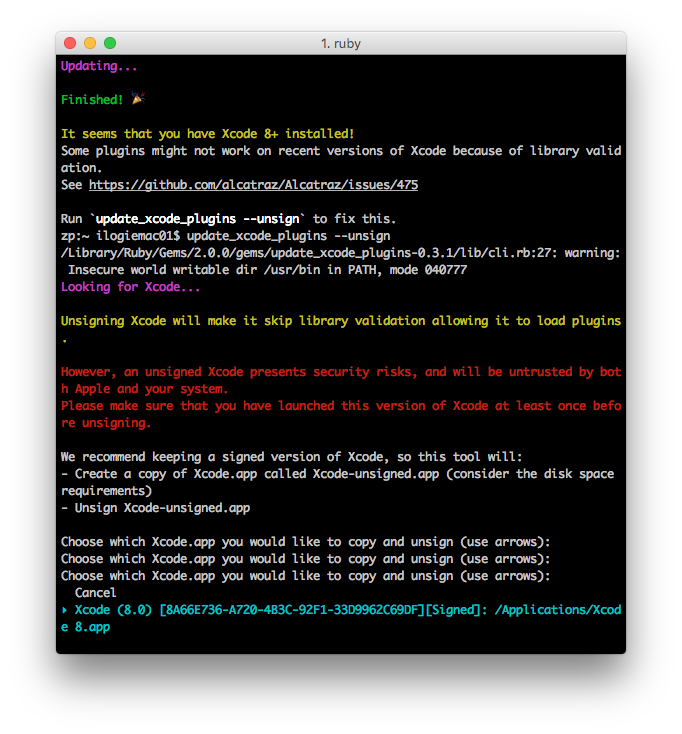682x734 pixels.
Task: Click the red "However, an unsigned Xcode presents" warning
Action: pos(341,372)
